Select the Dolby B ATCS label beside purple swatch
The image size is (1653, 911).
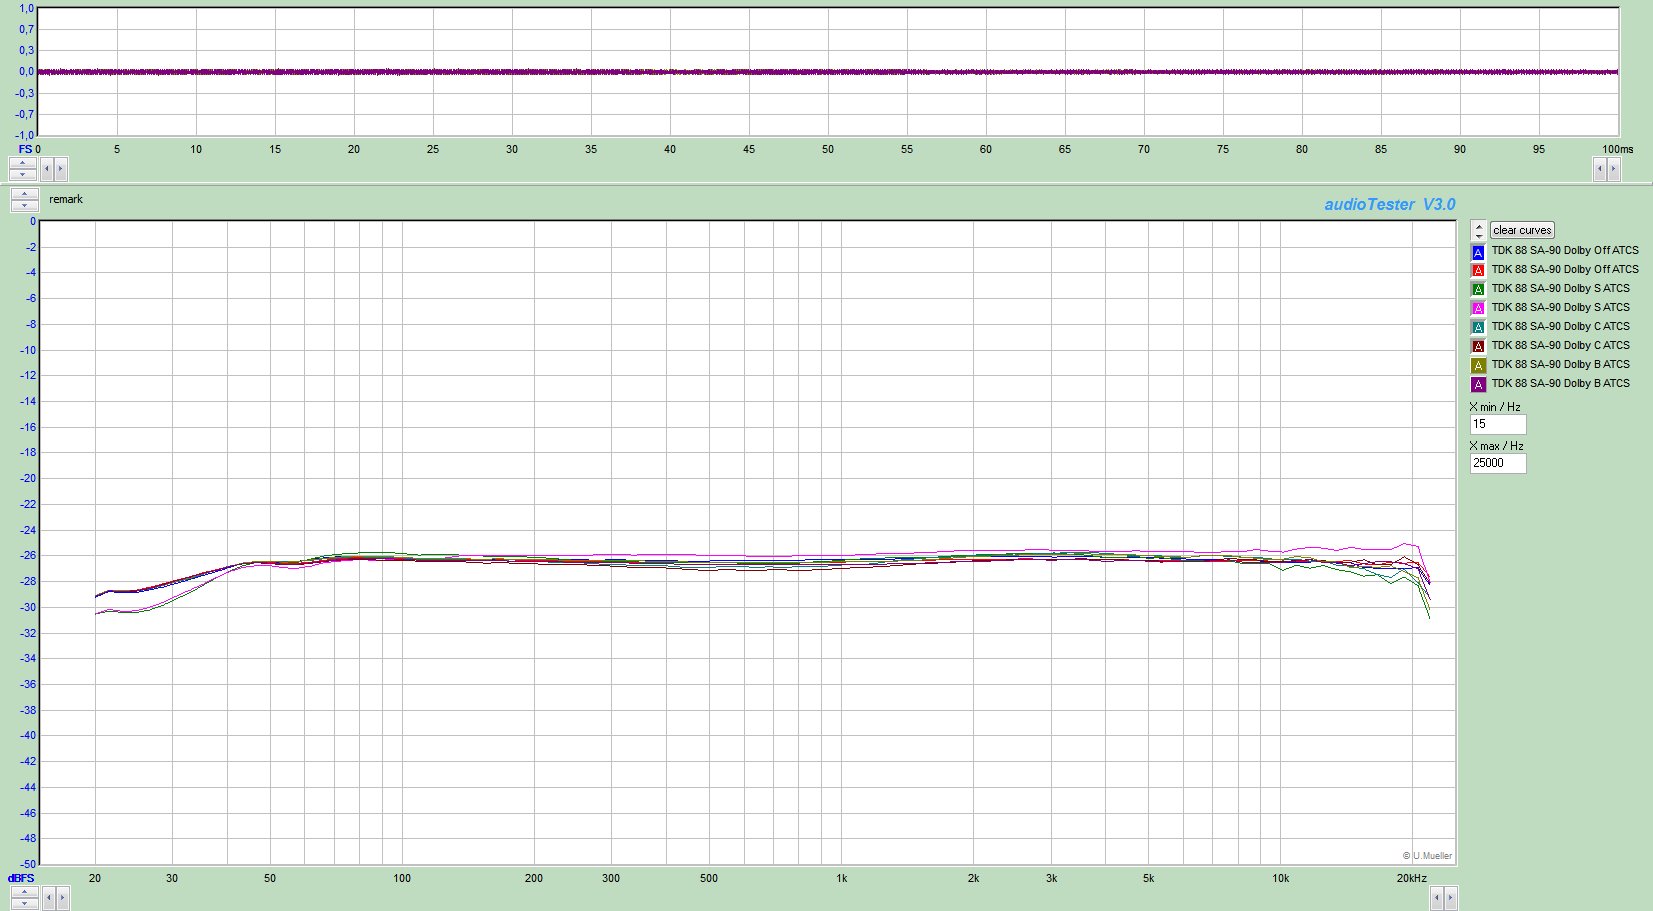point(1560,384)
